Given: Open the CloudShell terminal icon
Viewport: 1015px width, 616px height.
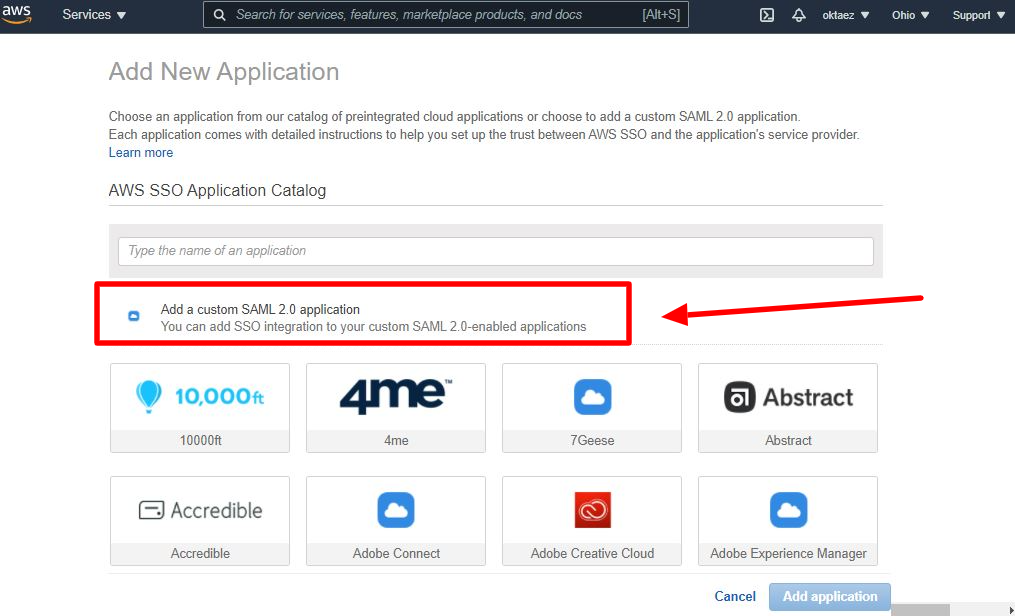Looking at the screenshot, I should point(766,15).
